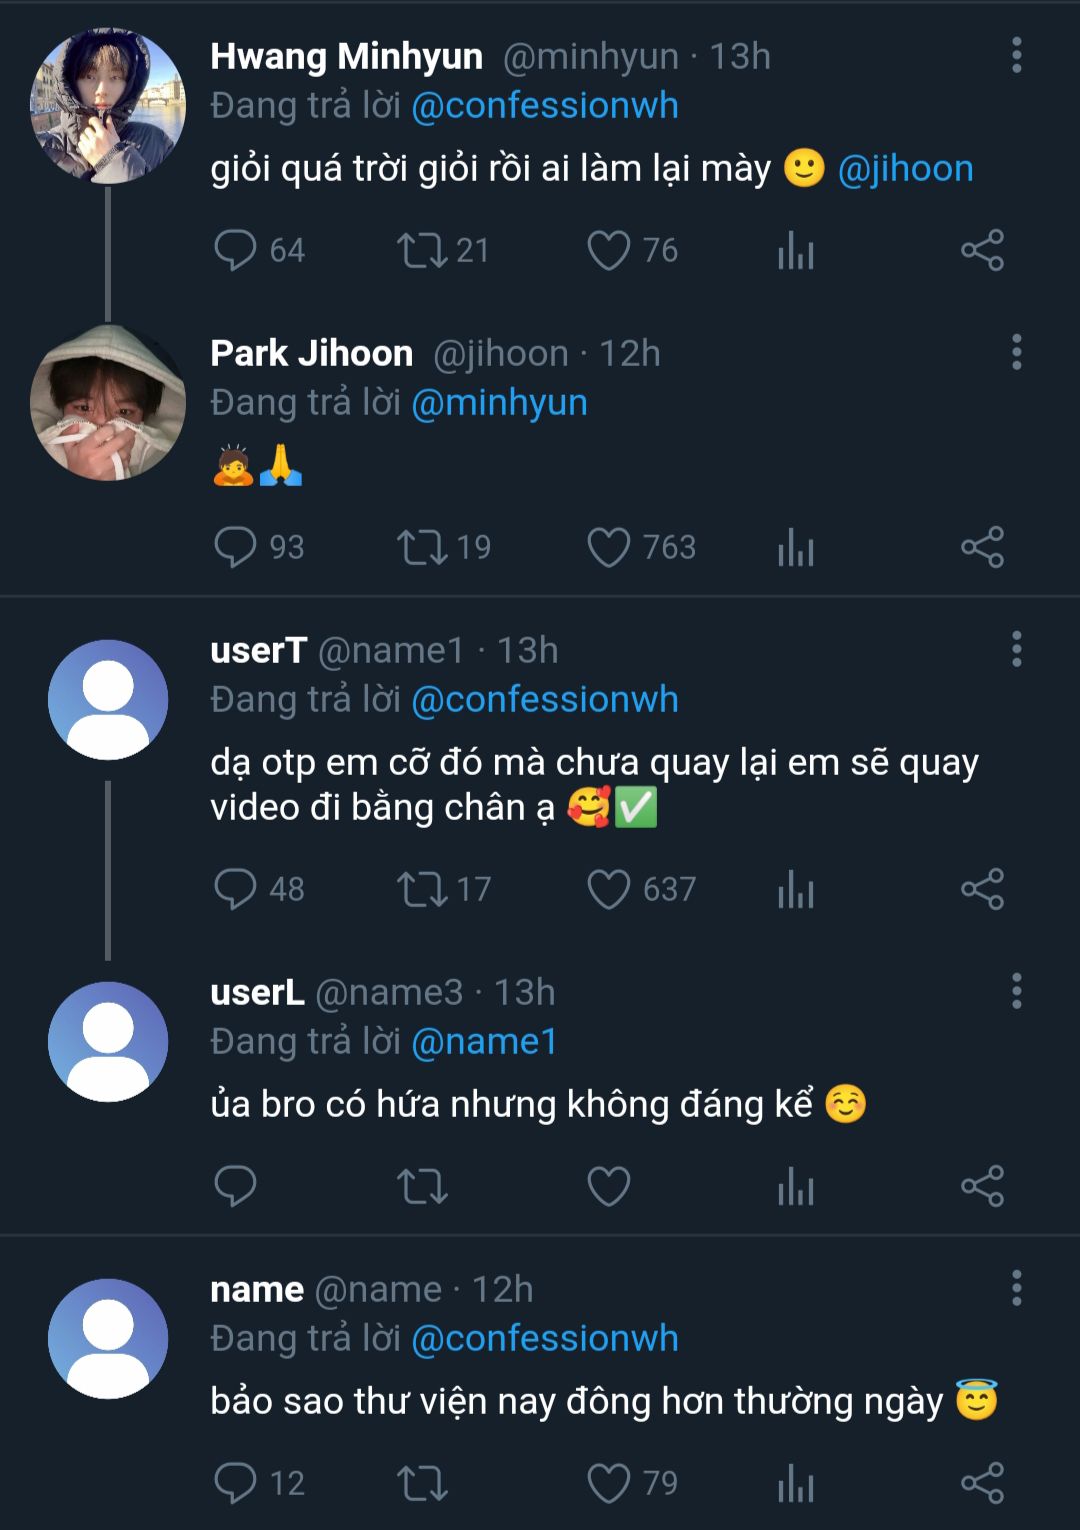1080x1530 pixels.
Task: Reply to the library tweet by name
Action: click(236, 1483)
